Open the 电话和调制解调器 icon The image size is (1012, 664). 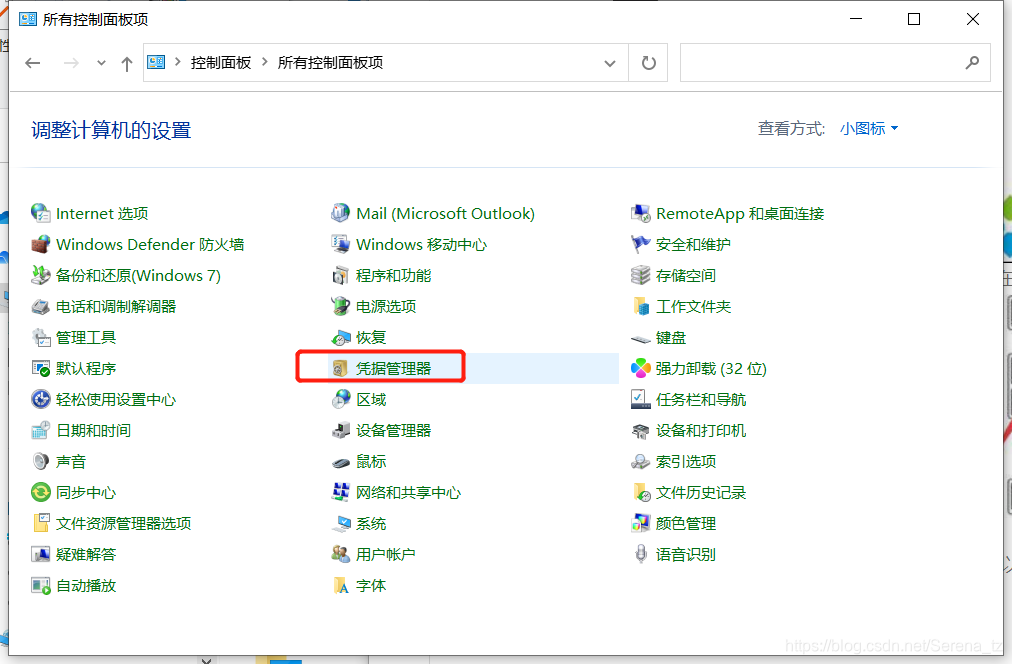(41, 307)
